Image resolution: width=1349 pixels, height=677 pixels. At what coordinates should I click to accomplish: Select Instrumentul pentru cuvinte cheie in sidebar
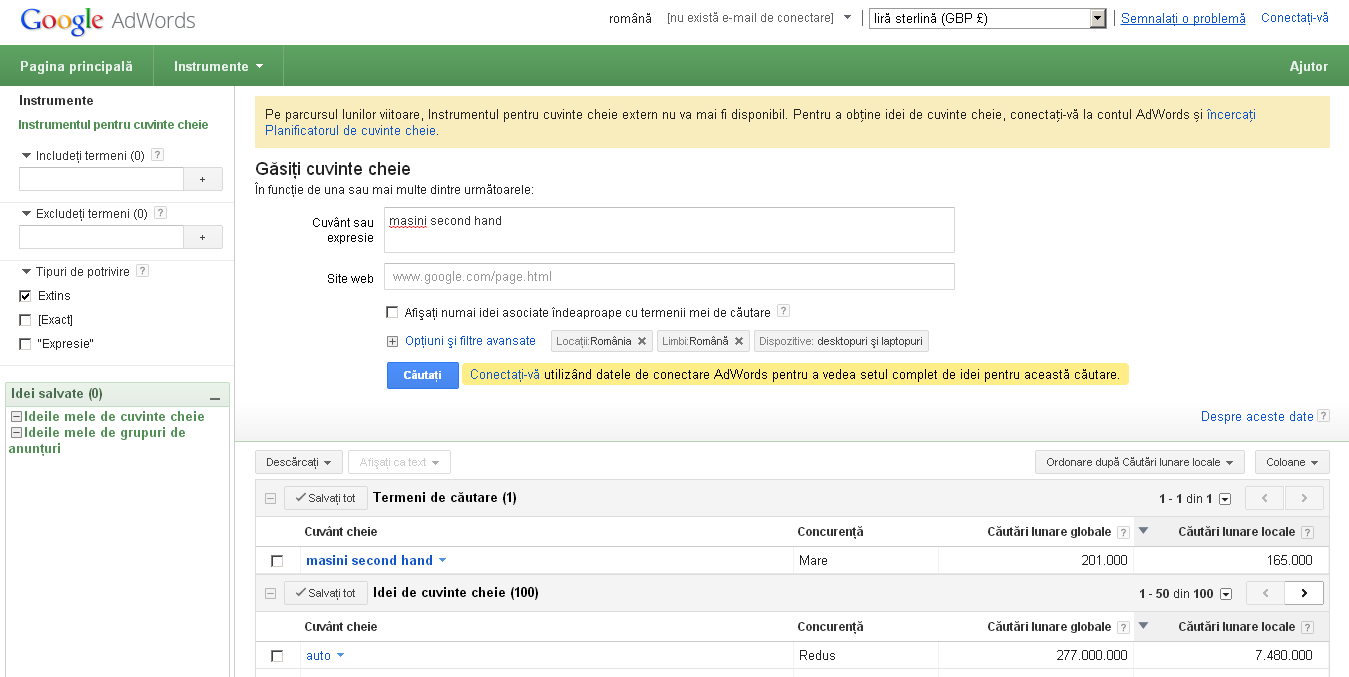[x=113, y=125]
